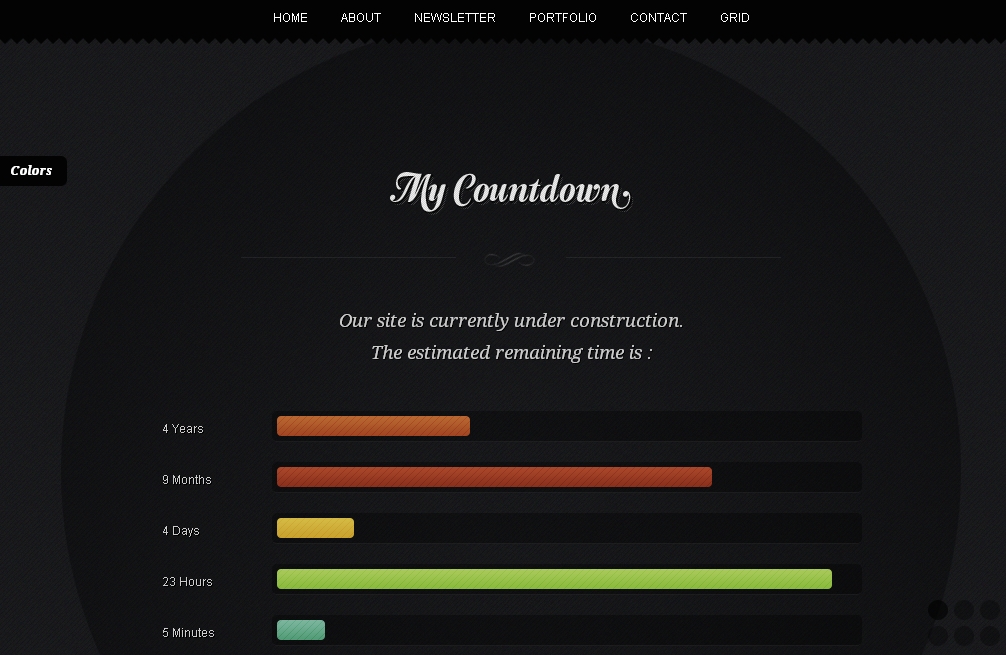The image size is (1006, 655).
Task: Select the GRID menu item
Action: (x=734, y=18)
